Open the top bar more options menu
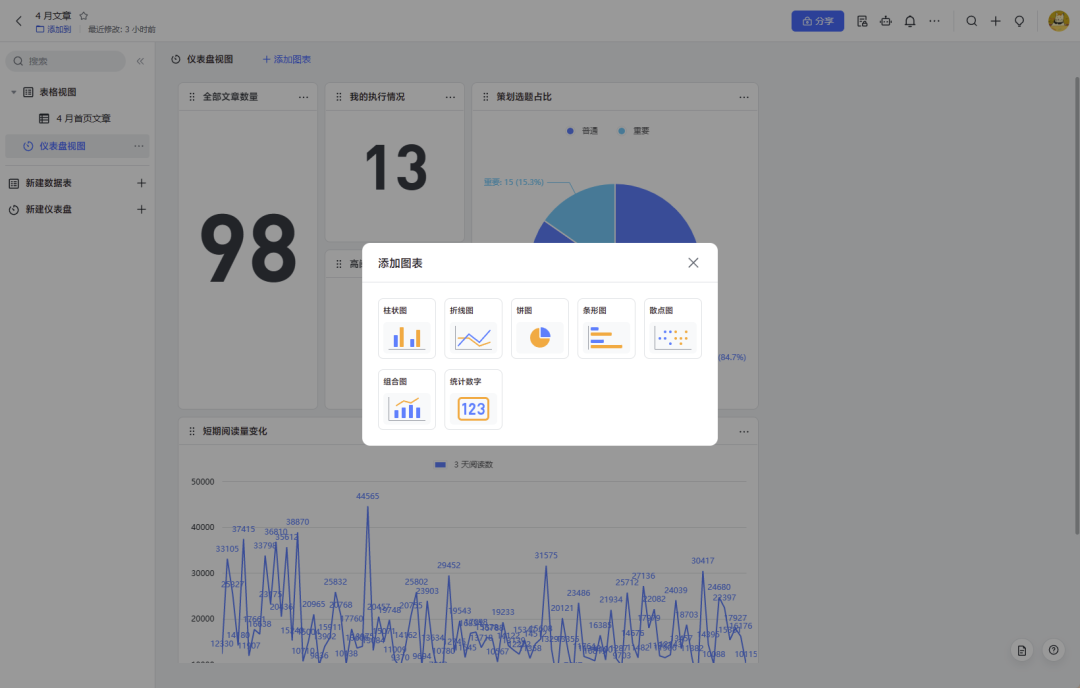 [934, 21]
